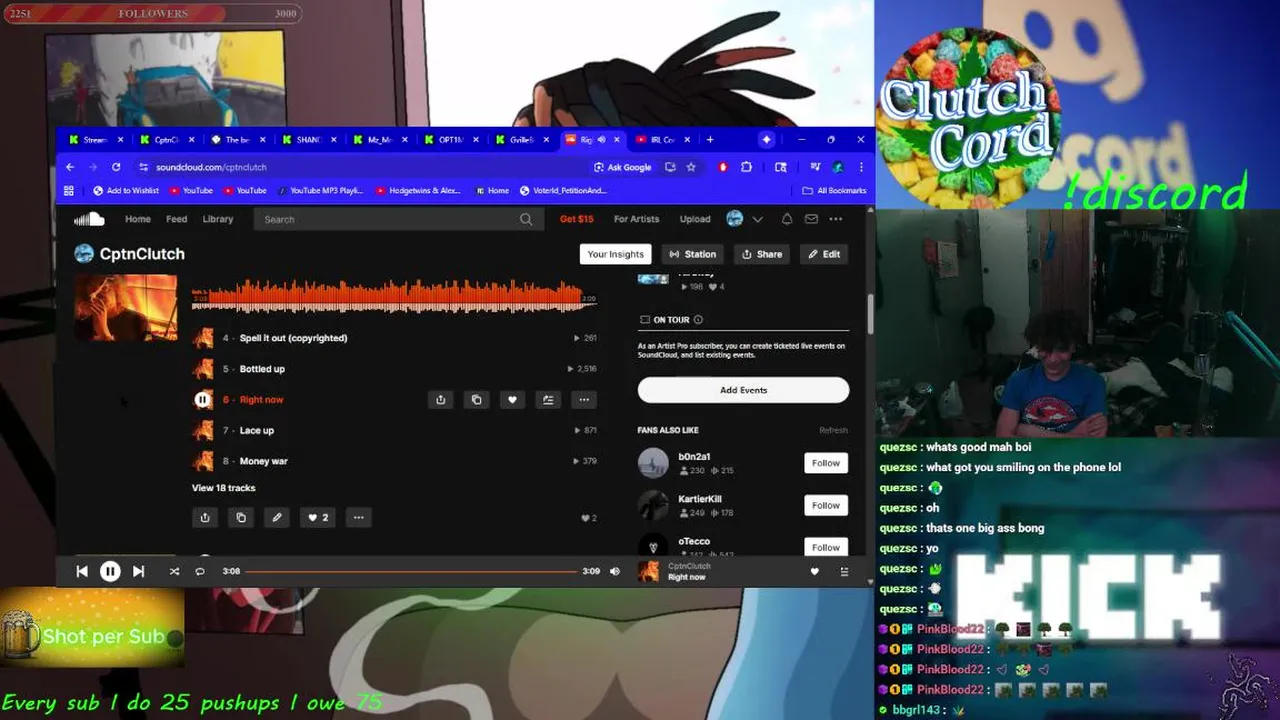Viewport: 1280px width, 720px height.
Task: Toggle shuffle in the player bar
Action: pyautogui.click(x=174, y=571)
